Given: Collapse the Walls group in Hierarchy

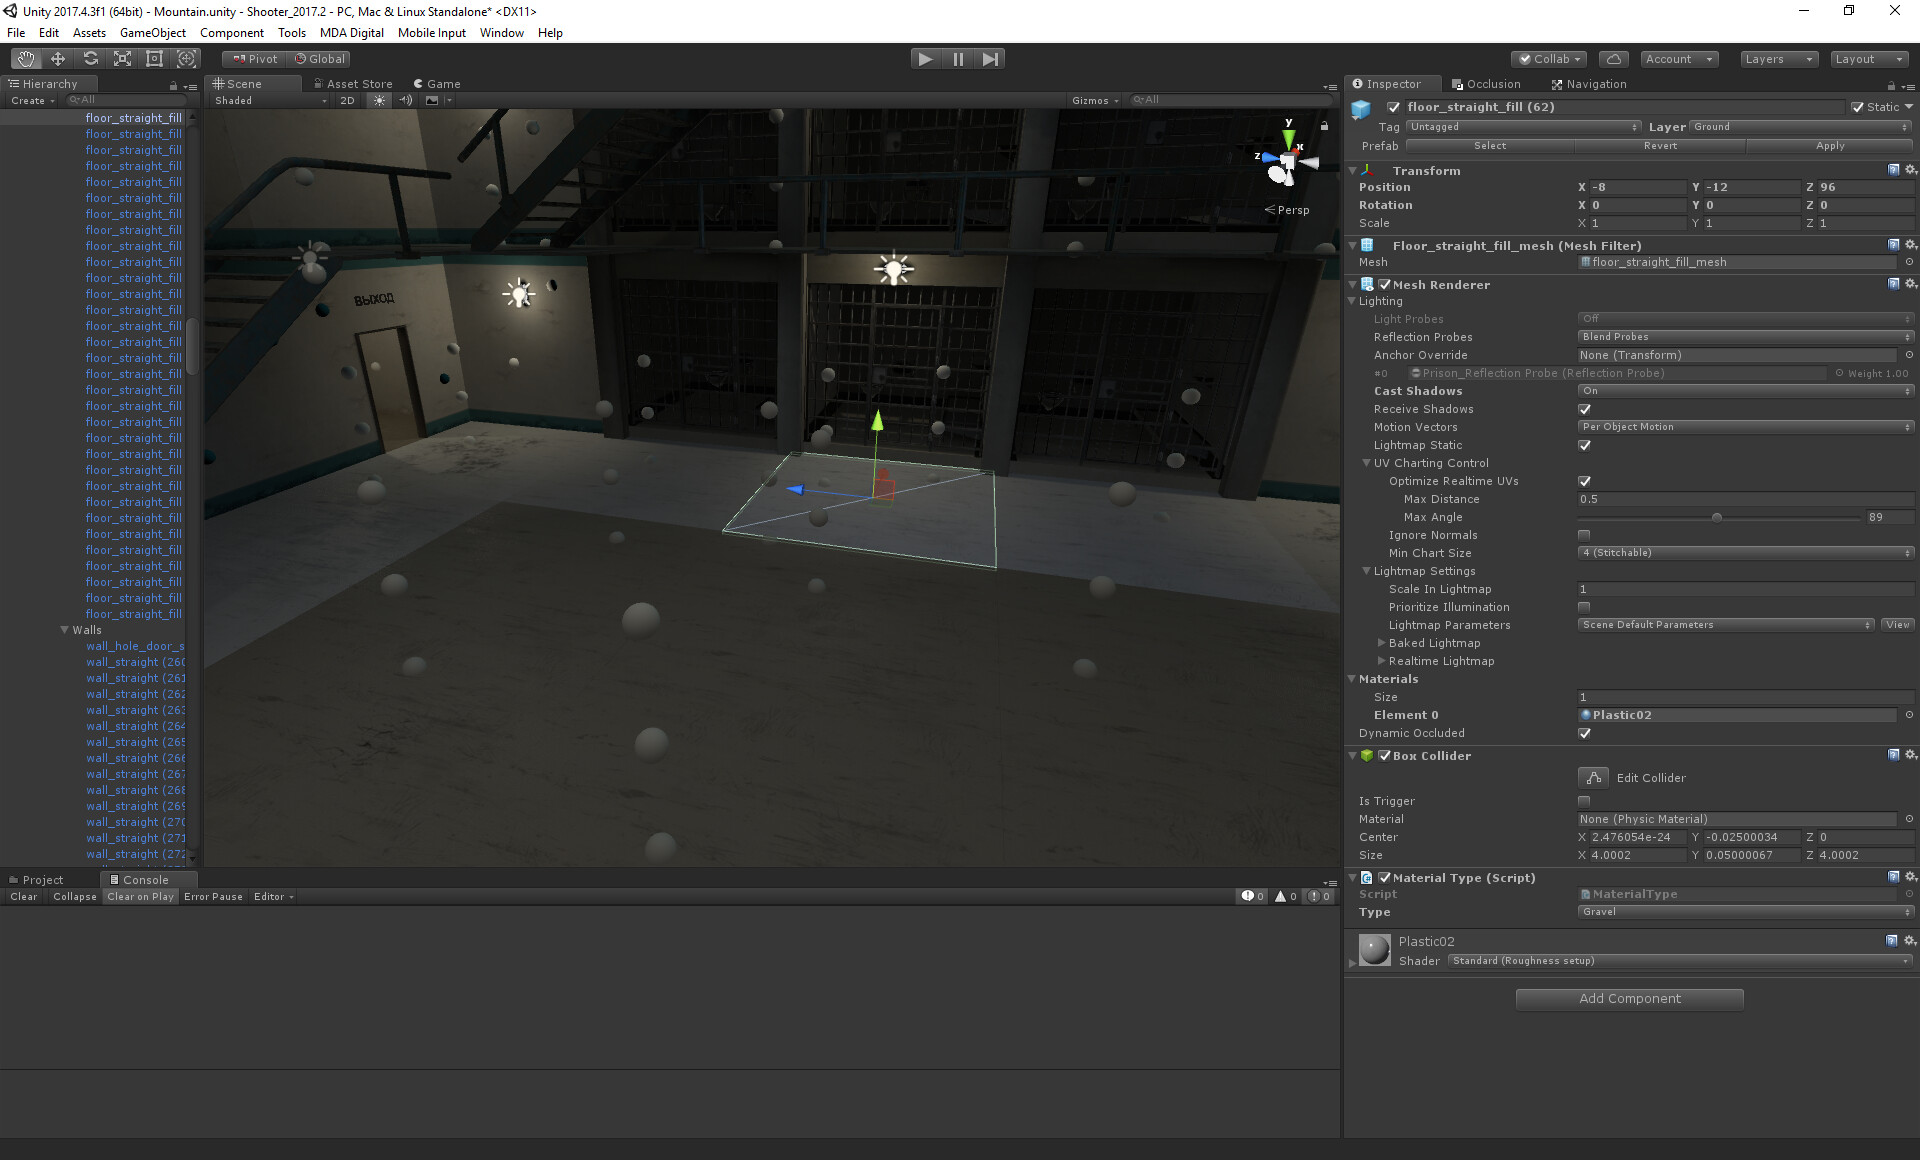Looking at the screenshot, I should click(x=65, y=630).
